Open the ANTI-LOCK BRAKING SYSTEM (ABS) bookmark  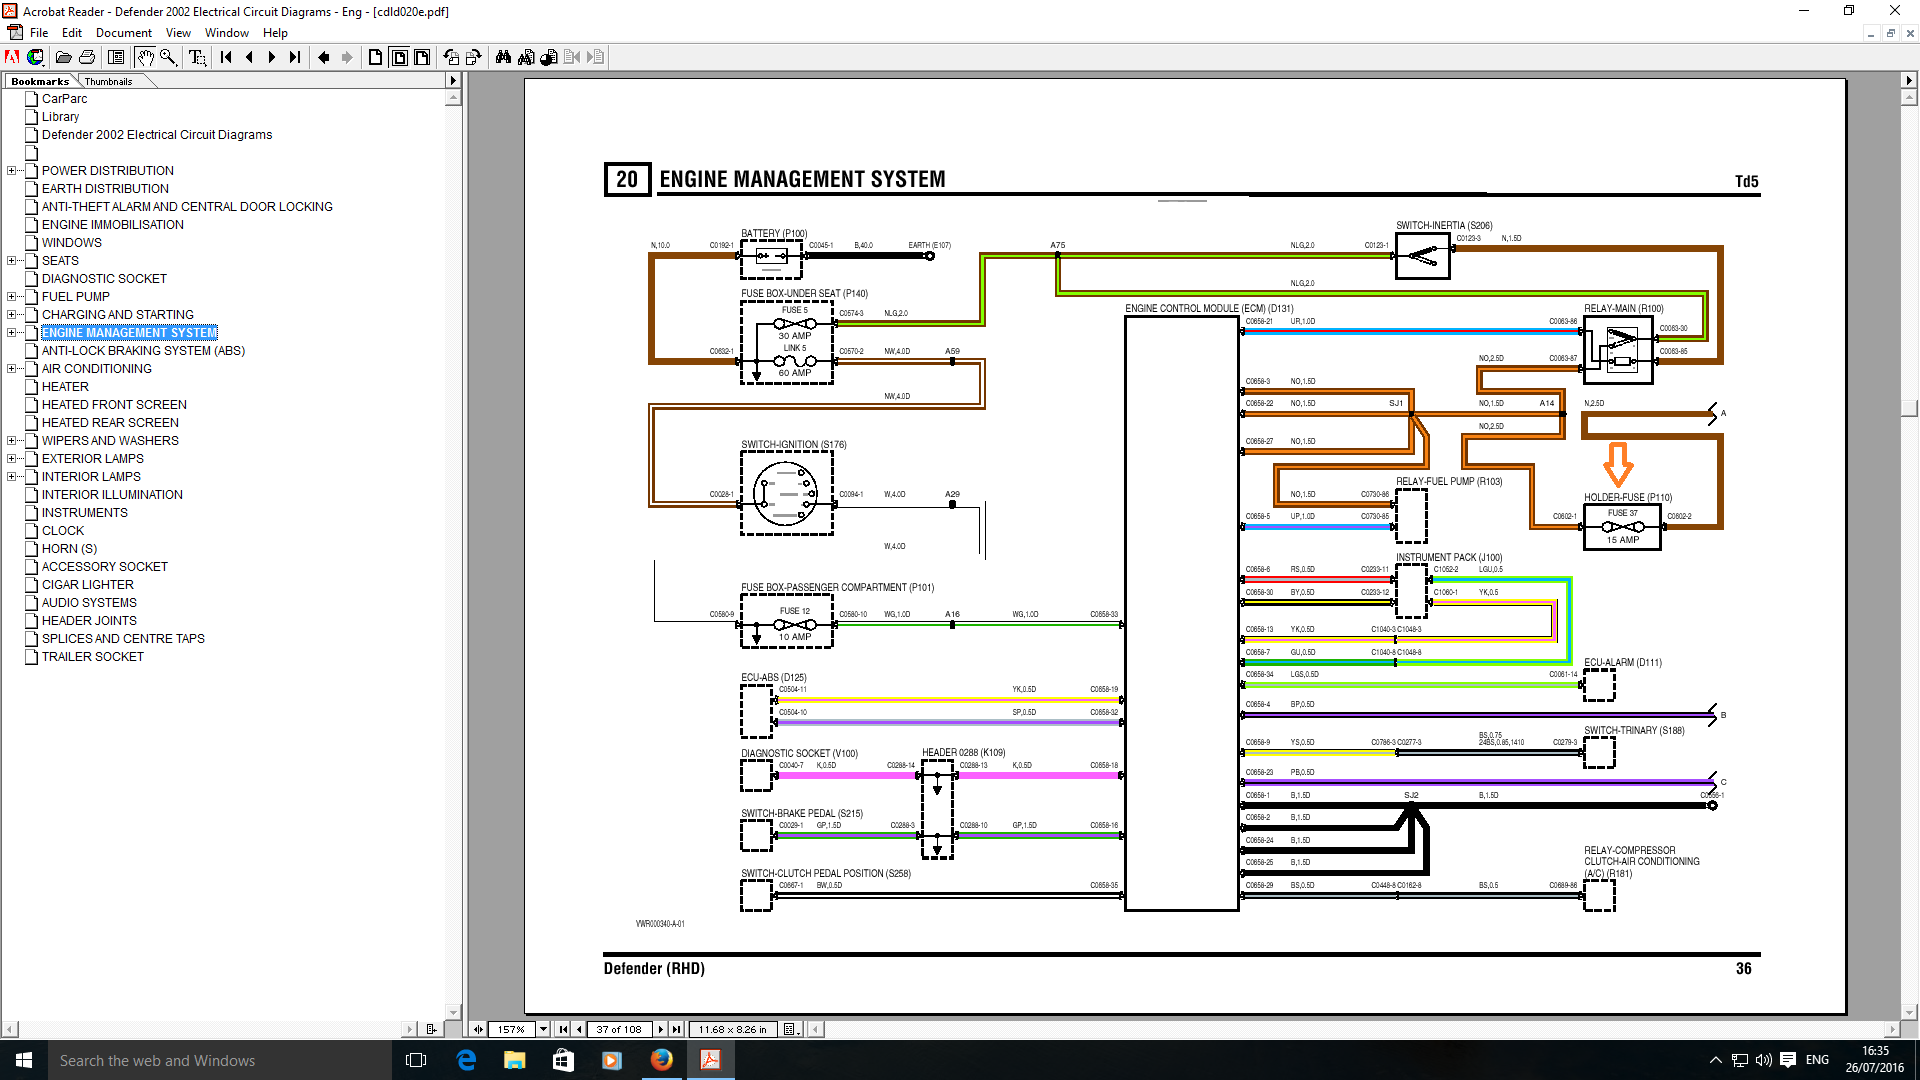pos(143,351)
